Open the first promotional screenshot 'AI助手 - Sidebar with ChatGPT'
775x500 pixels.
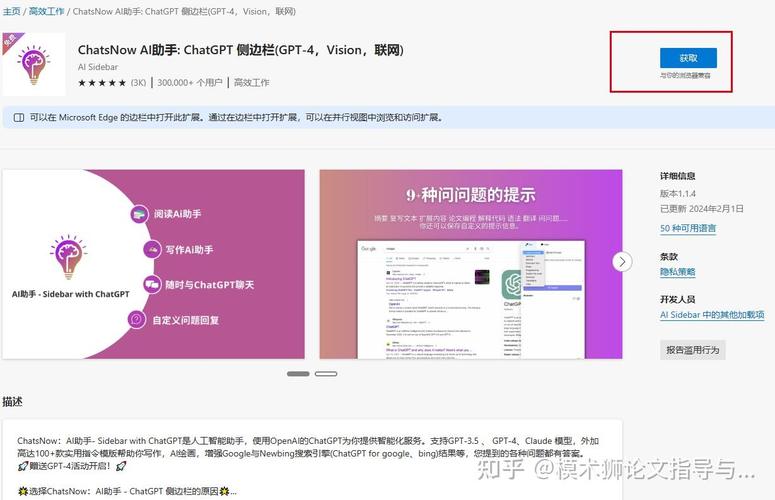(x=153, y=264)
